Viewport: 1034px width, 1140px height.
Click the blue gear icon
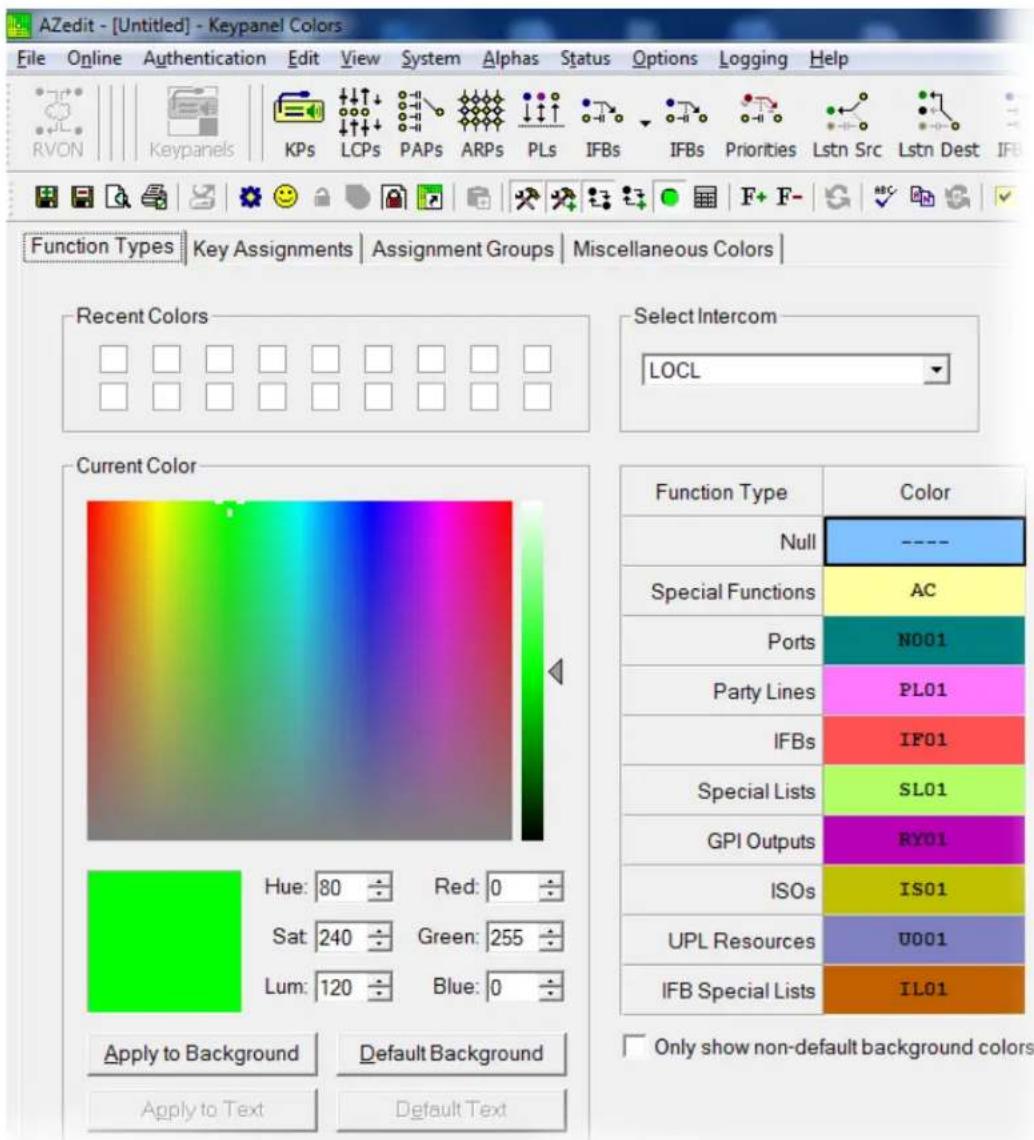point(250,197)
